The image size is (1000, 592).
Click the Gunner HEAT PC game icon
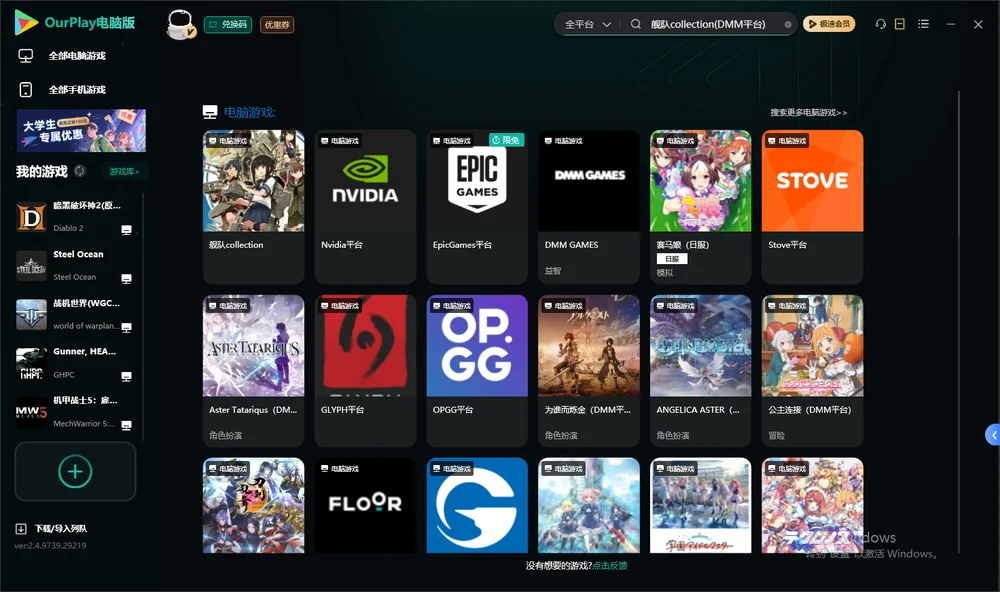31,364
